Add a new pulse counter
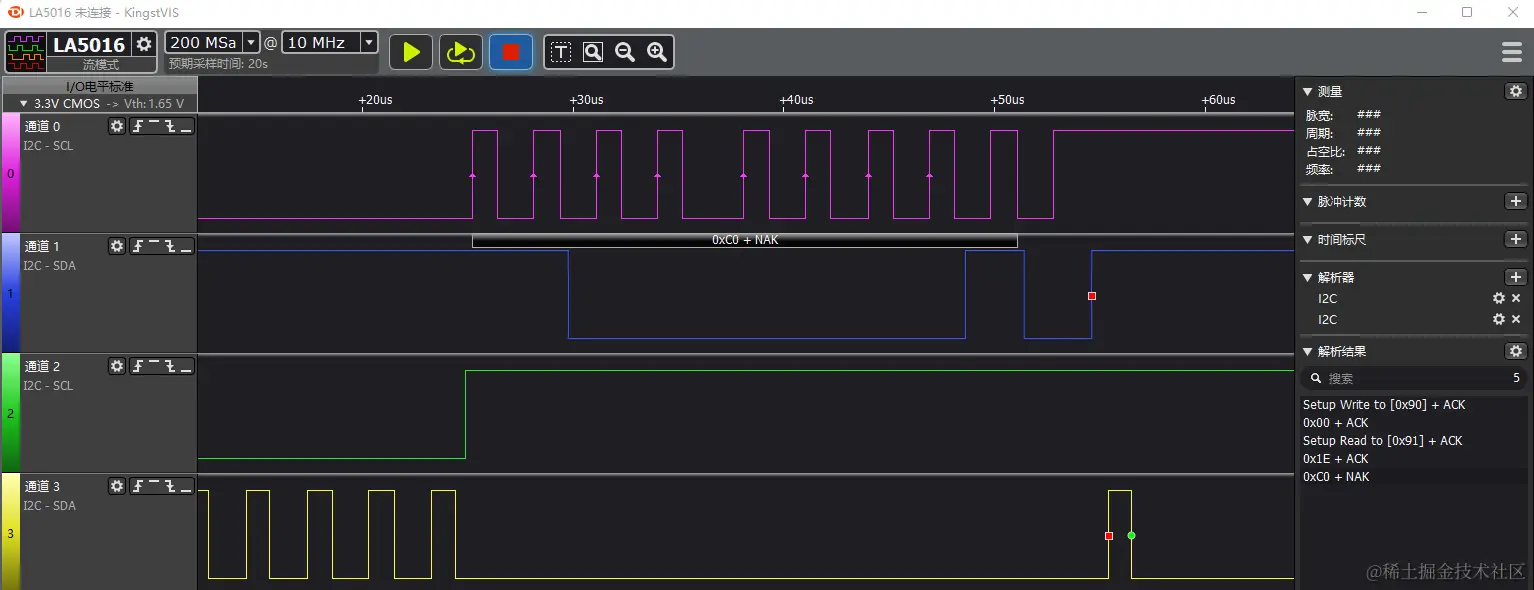 coord(1516,201)
